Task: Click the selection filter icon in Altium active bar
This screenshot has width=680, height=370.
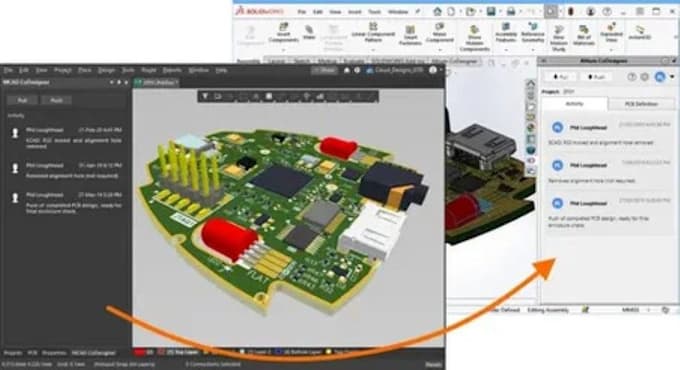Action: 205,96
